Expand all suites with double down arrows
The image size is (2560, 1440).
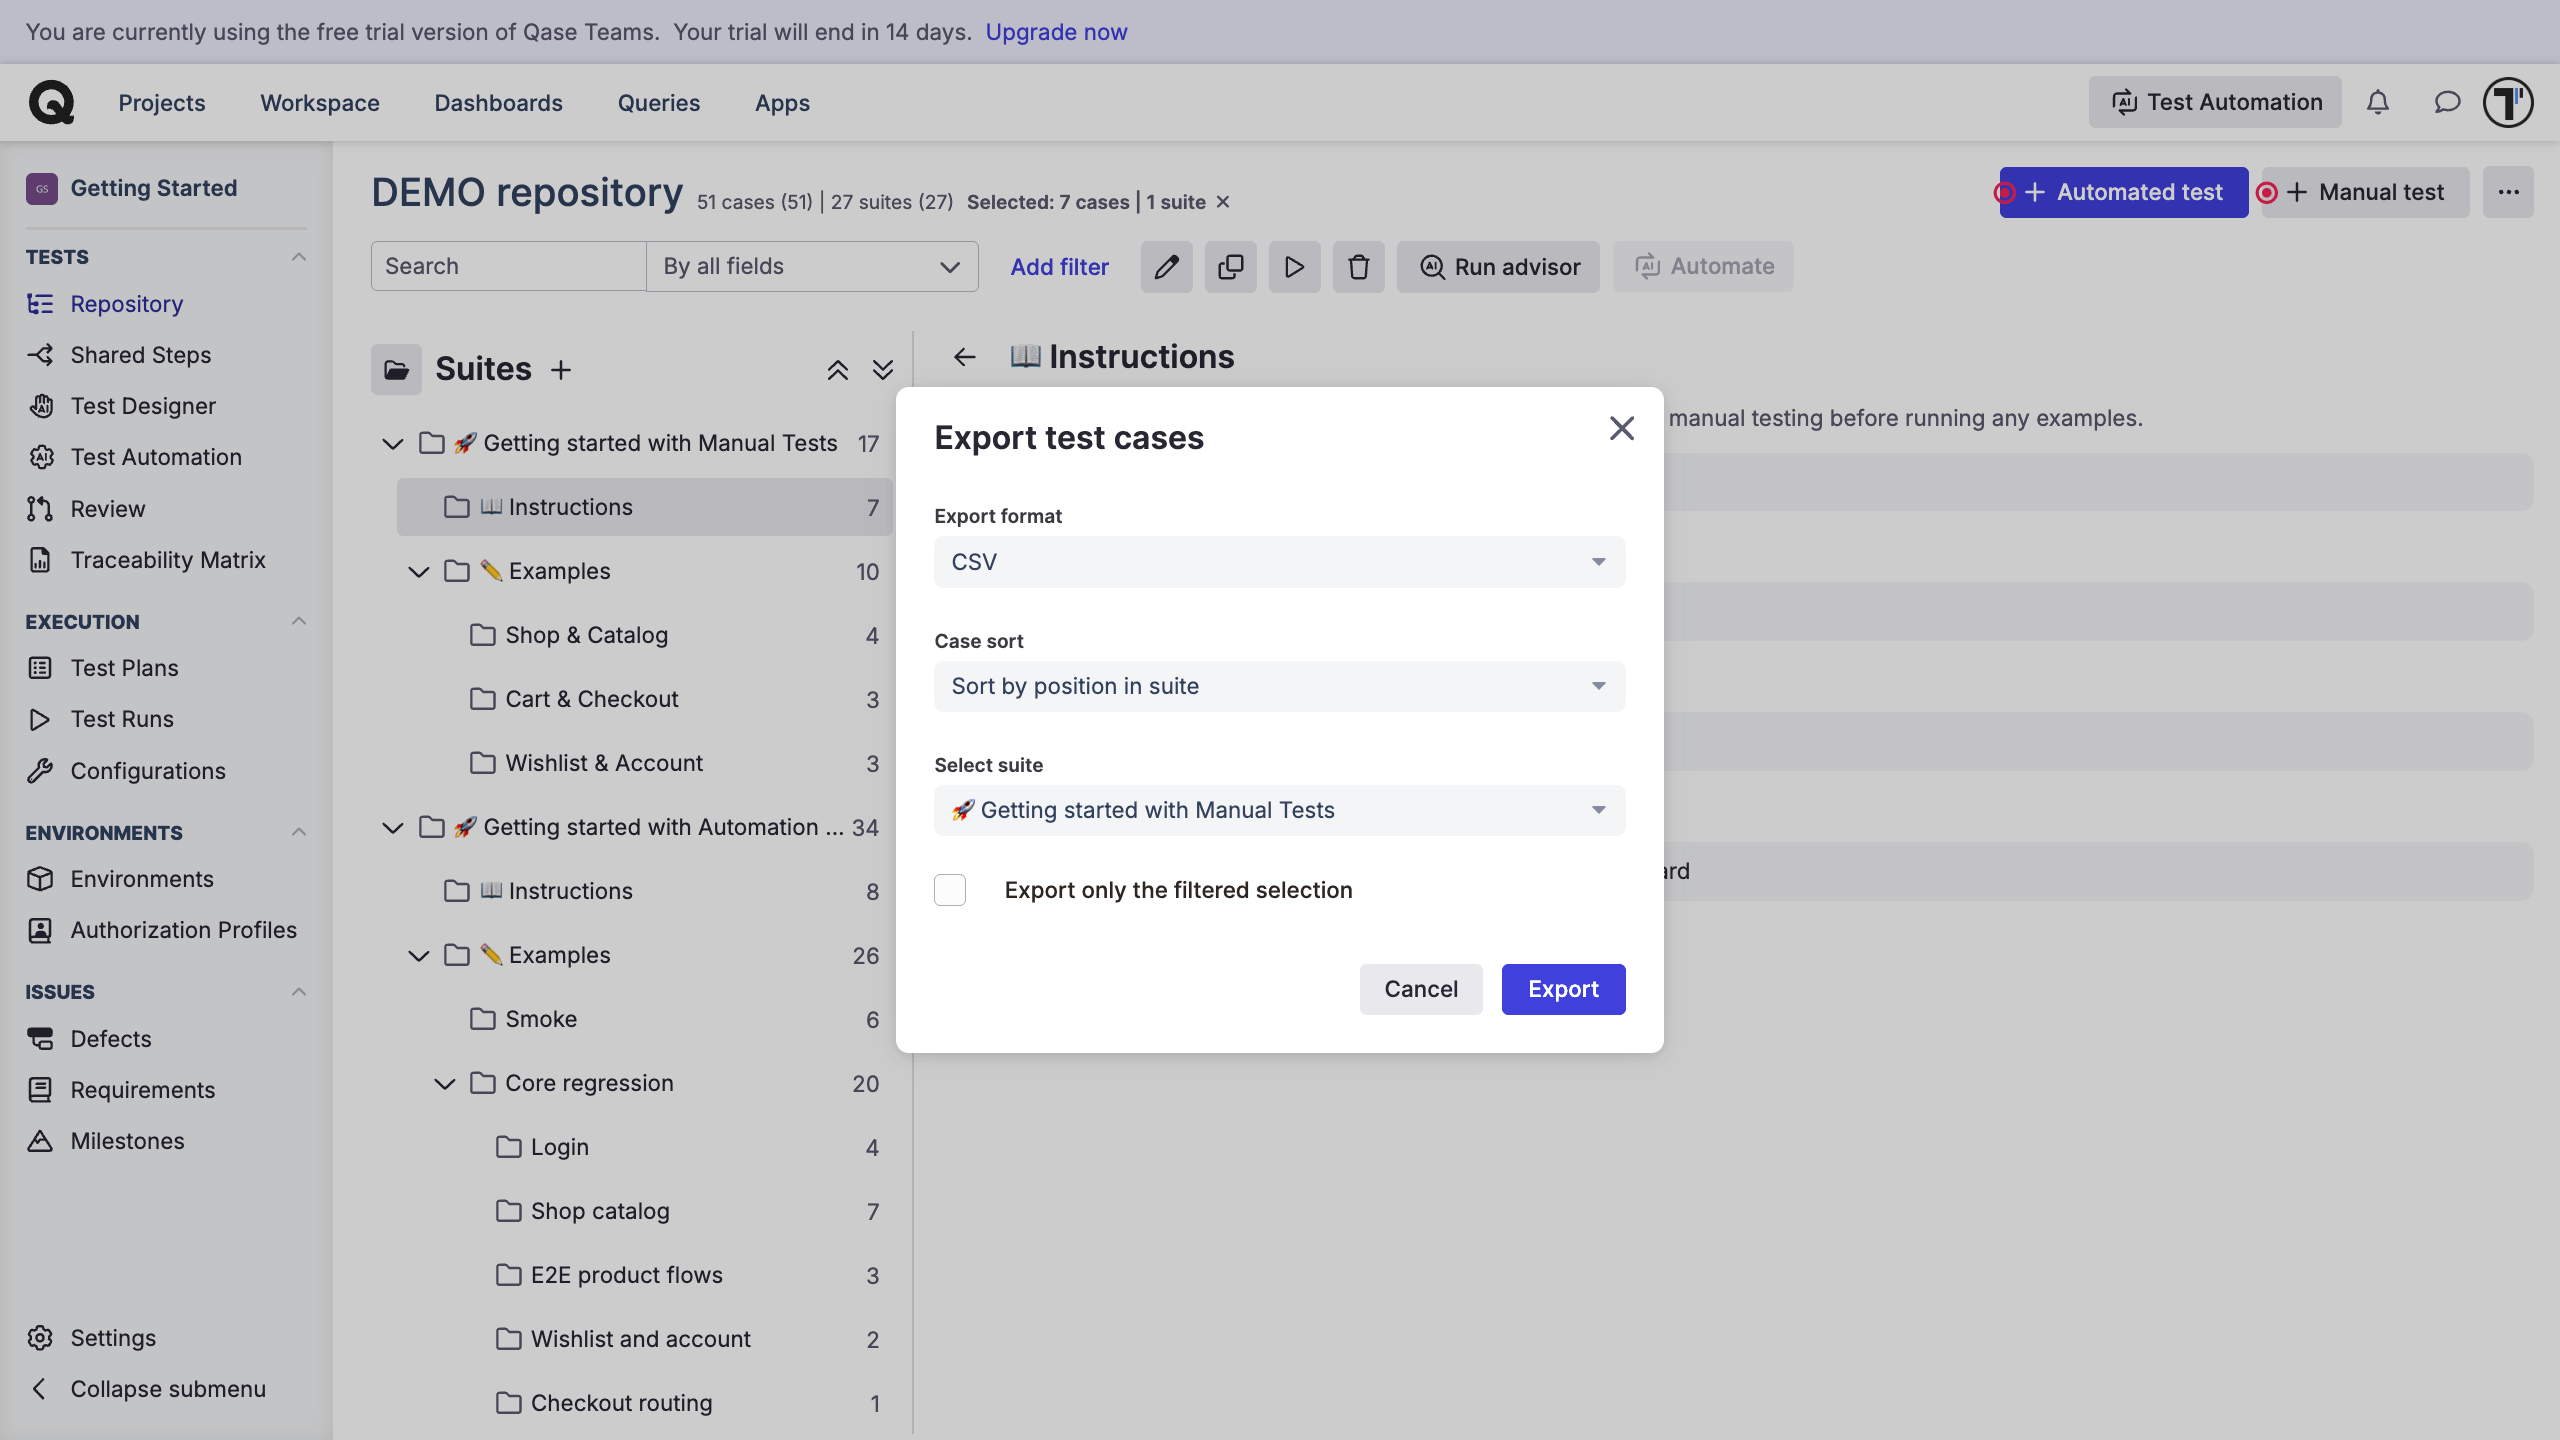click(x=882, y=370)
